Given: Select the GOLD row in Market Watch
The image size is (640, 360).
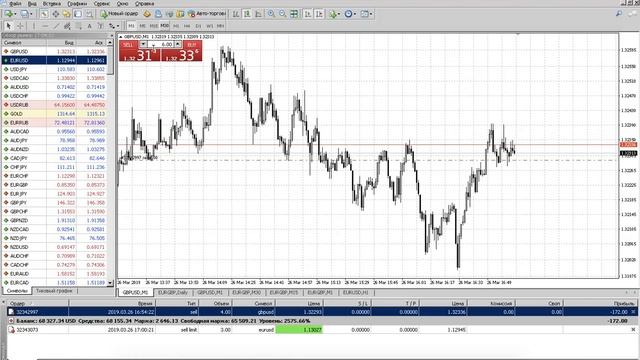Looking at the screenshot, I should click(x=55, y=113).
